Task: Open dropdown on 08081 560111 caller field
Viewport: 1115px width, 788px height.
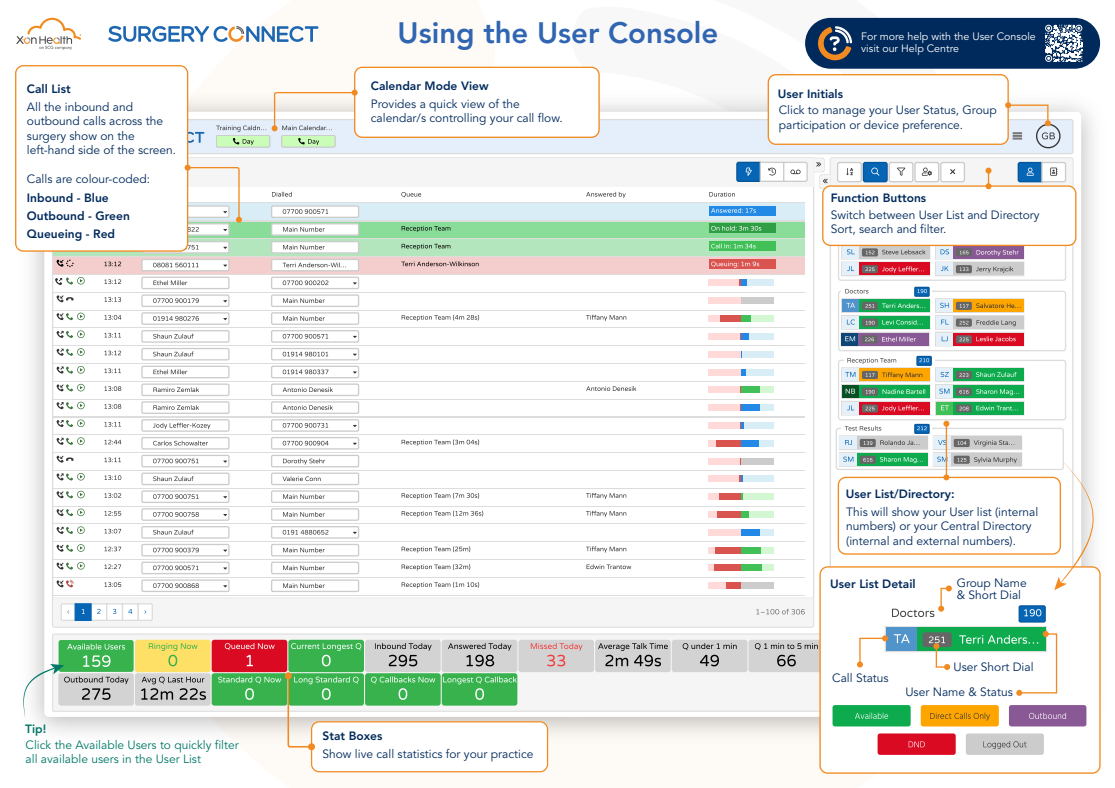Action: click(225, 265)
